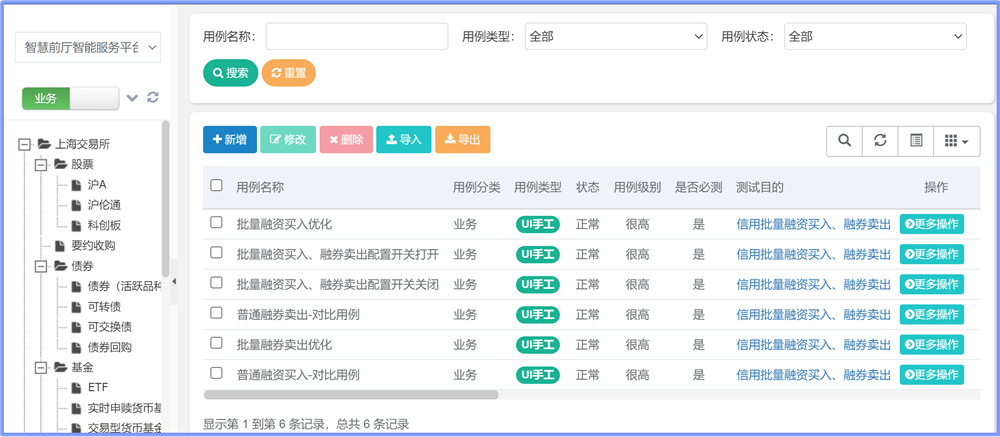Refresh the tree with the refresh icon
1000x437 pixels.
[152, 97]
